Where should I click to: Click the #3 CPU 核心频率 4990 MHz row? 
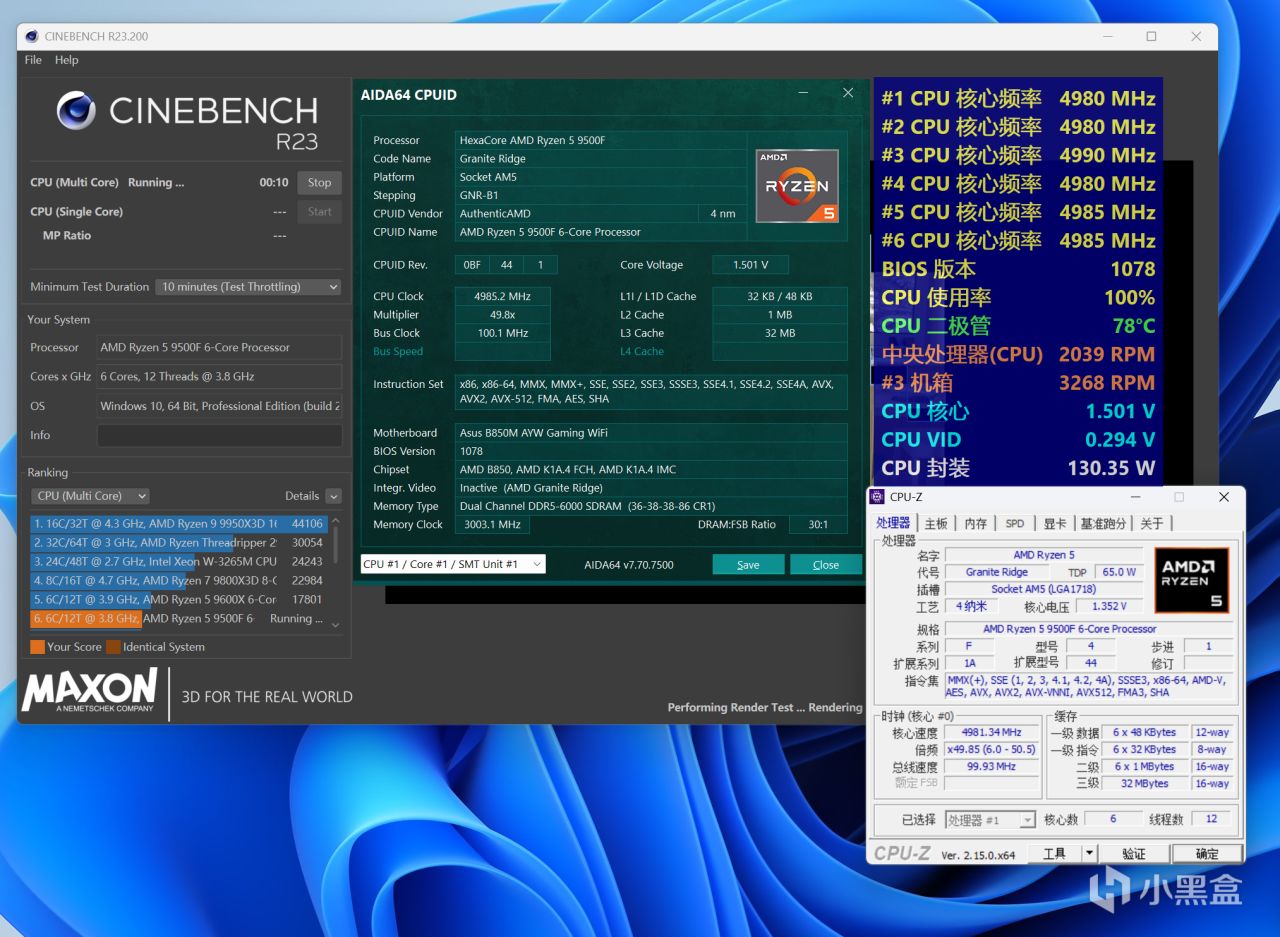click(x=1018, y=155)
